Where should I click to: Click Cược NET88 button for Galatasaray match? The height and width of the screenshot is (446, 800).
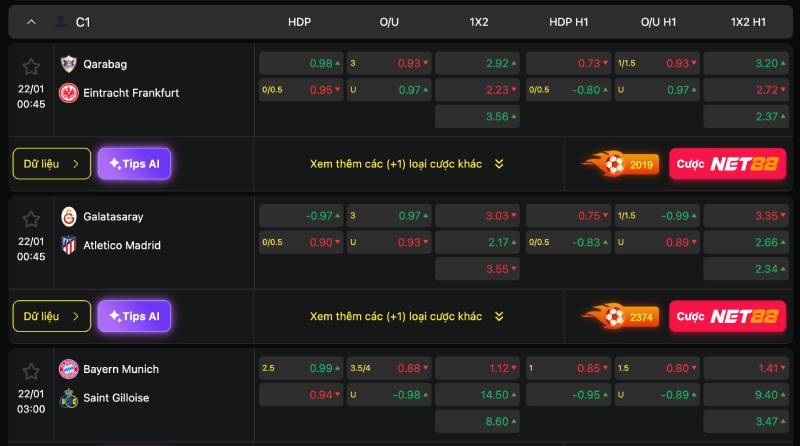click(728, 316)
